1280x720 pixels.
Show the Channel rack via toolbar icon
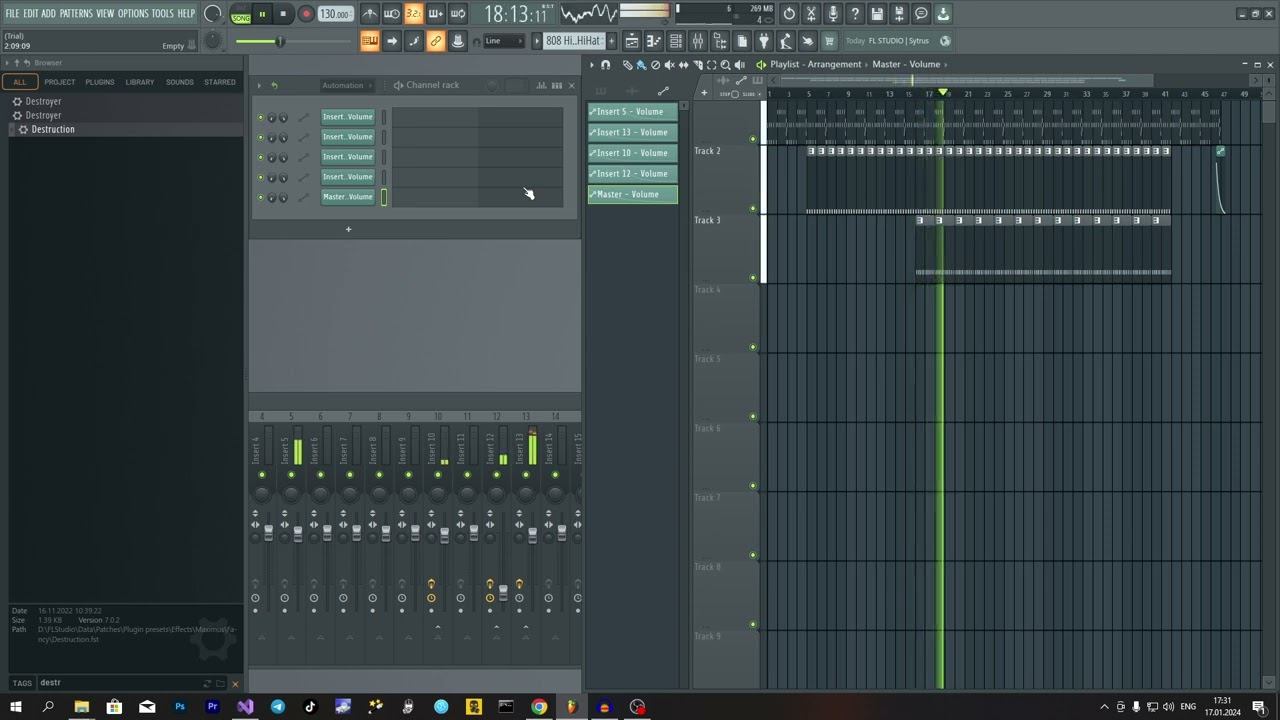pyautogui.click(x=676, y=41)
